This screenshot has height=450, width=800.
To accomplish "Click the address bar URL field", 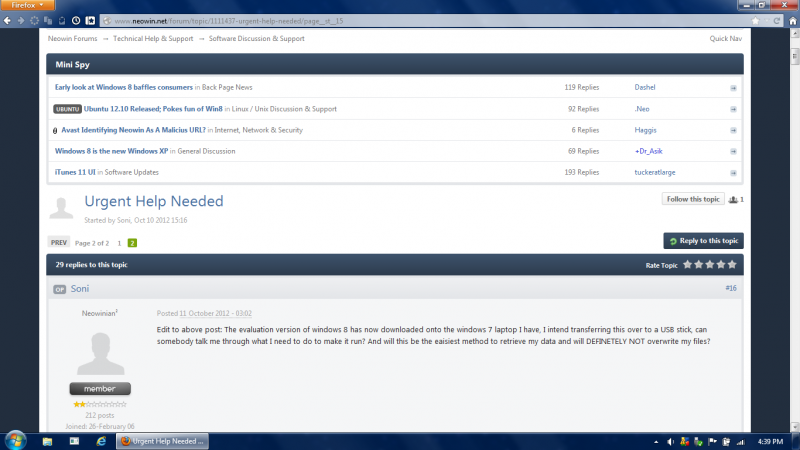I will (429, 21).
